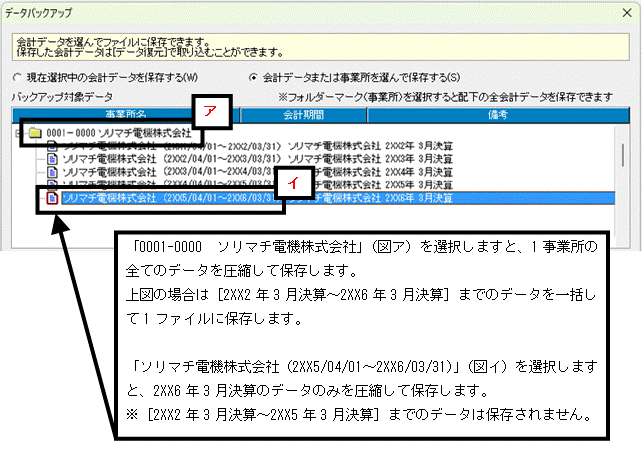This screenshot has width=643, height=450.
Task: Click remark text 2XX5年 3月決算
Action: point(419,185)
